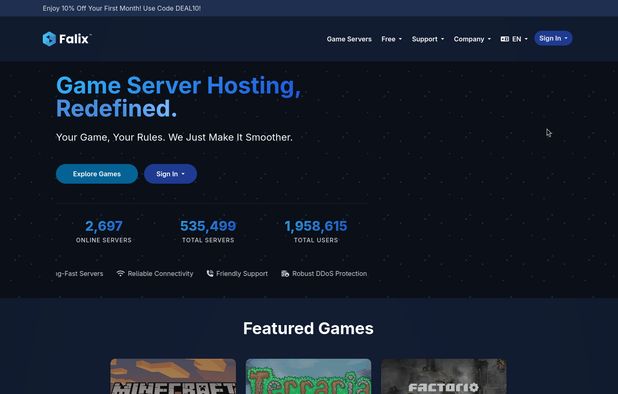Click the Featured Games heading

tap(308, 328)
